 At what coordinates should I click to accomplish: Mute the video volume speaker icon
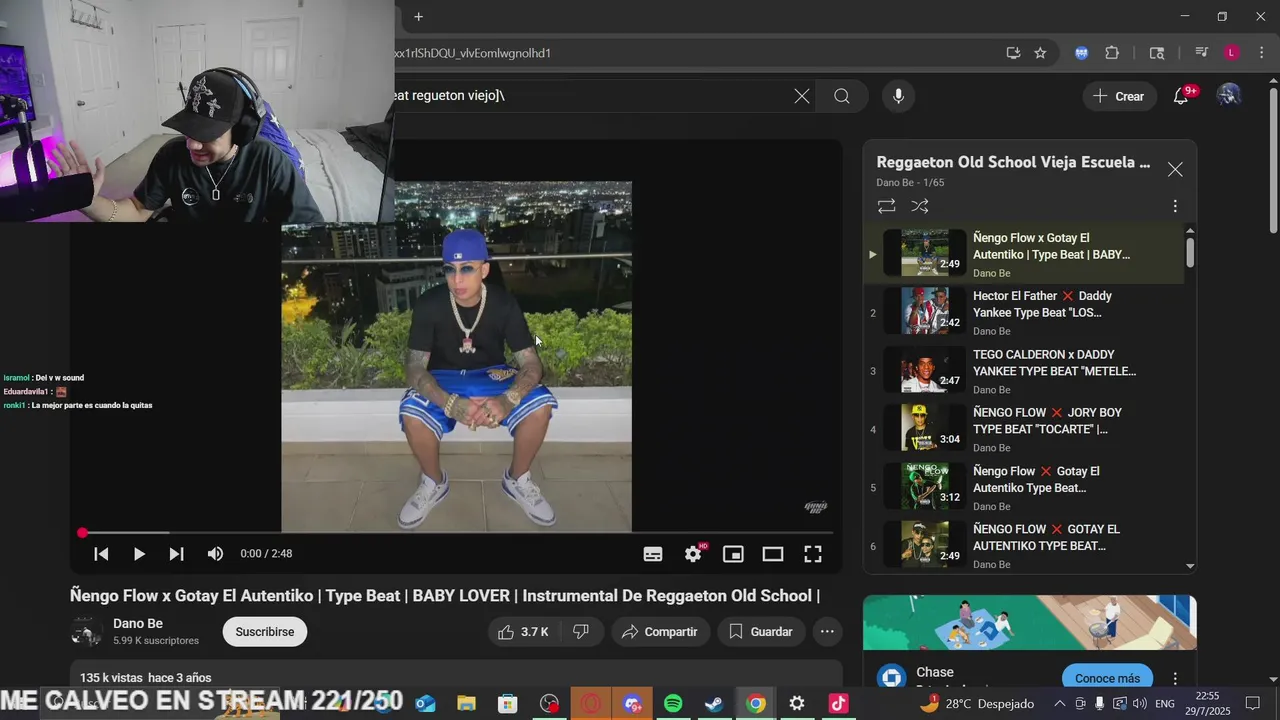(215, 554)
